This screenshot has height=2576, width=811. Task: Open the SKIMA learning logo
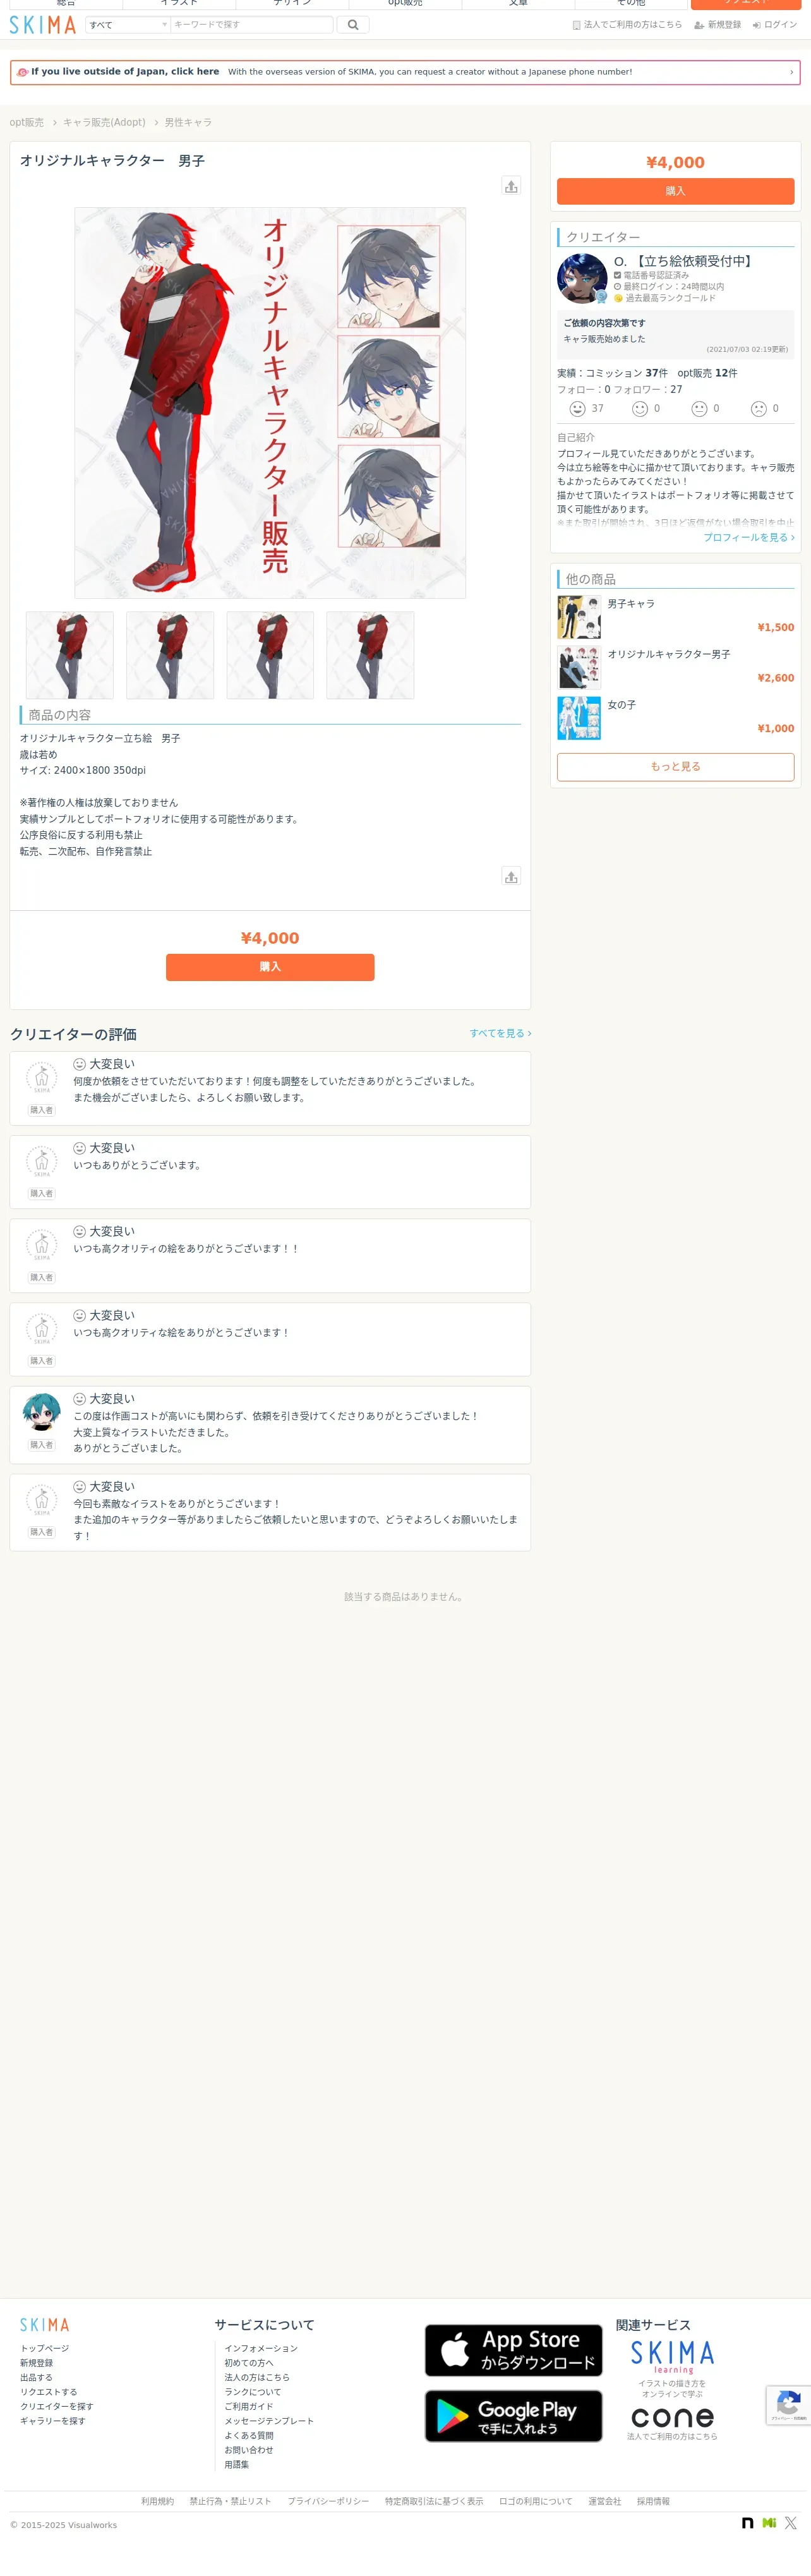point(672,2357)
